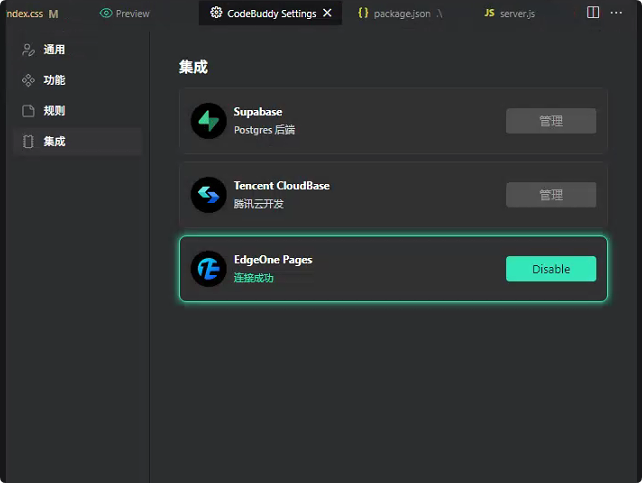Switch to the server.js tab
The width and height of the screenshot is (642, 483).
point(509,14)
